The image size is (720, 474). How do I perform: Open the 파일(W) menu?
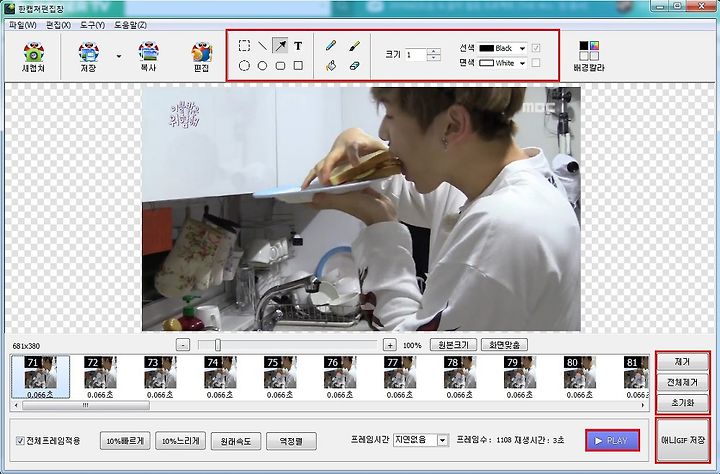pos(22,25)
